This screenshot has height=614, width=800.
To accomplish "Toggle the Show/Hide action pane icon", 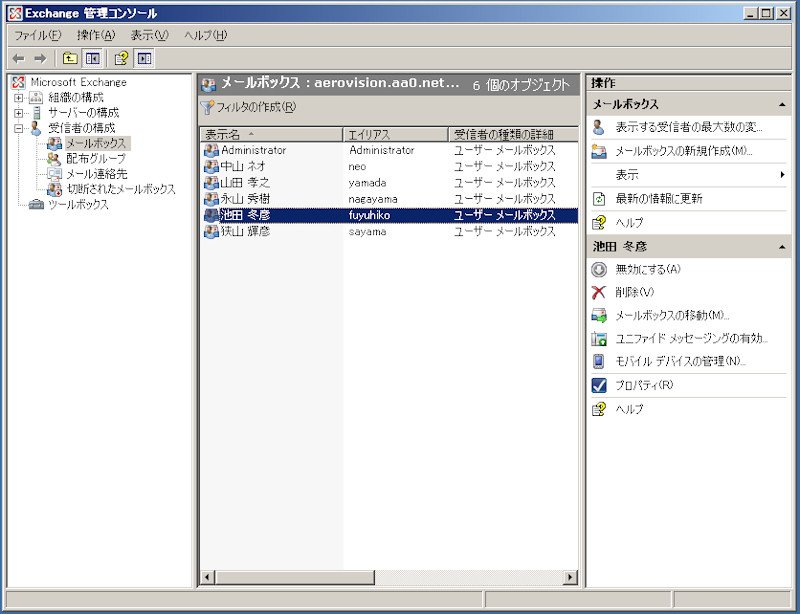I will click(144, 58).
